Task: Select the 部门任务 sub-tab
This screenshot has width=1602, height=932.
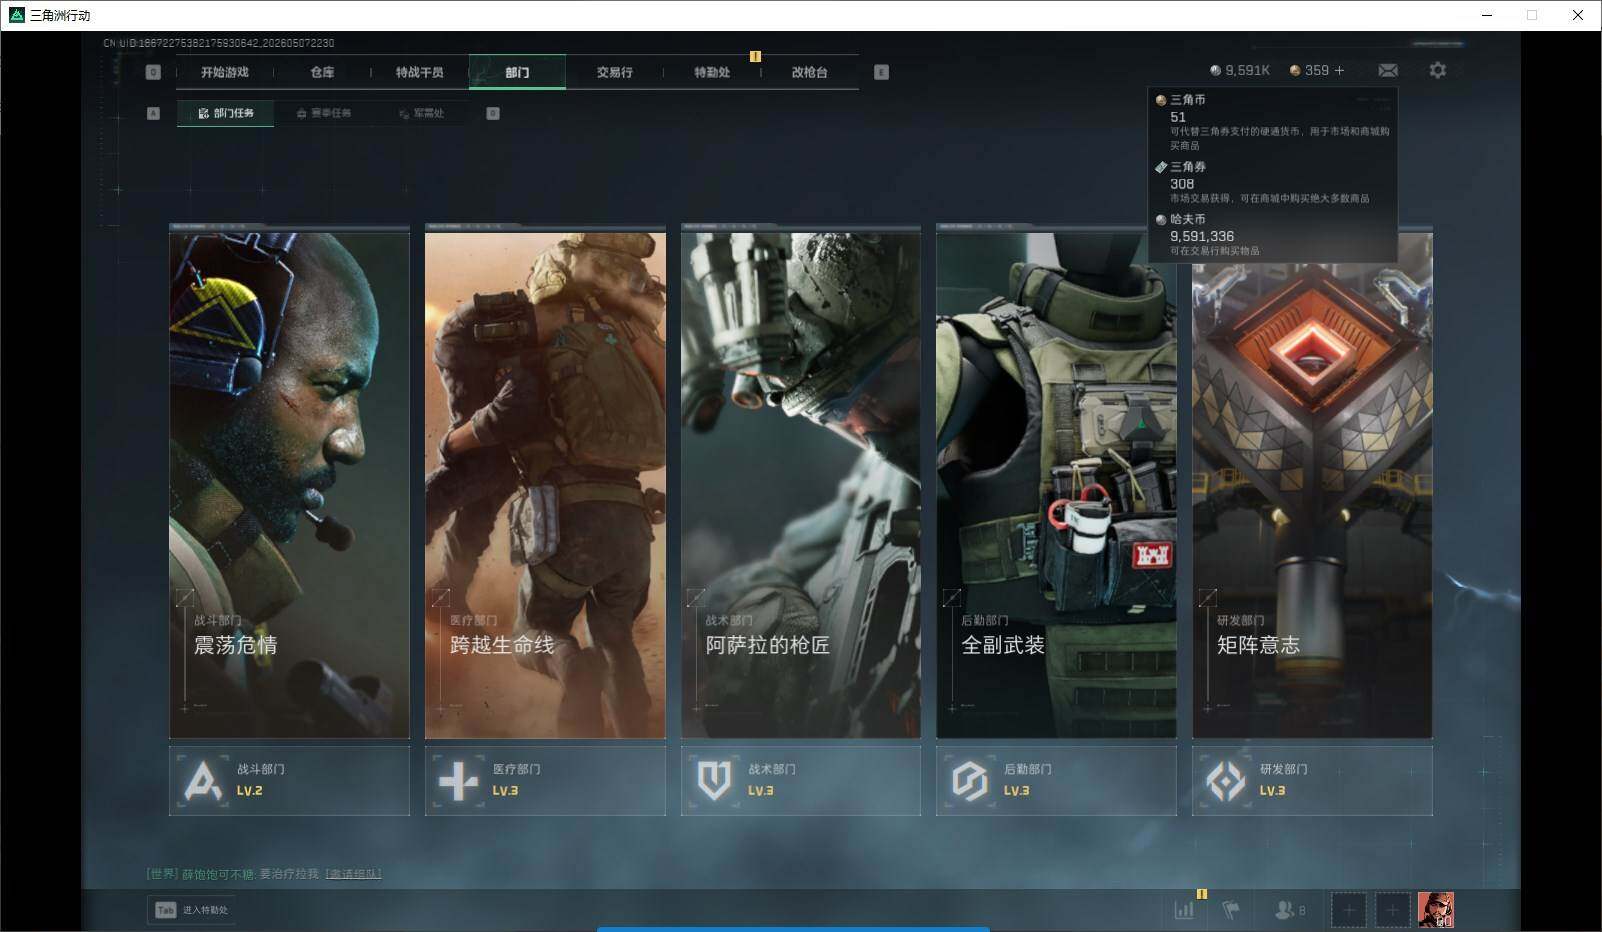Action: click(226, 113)
